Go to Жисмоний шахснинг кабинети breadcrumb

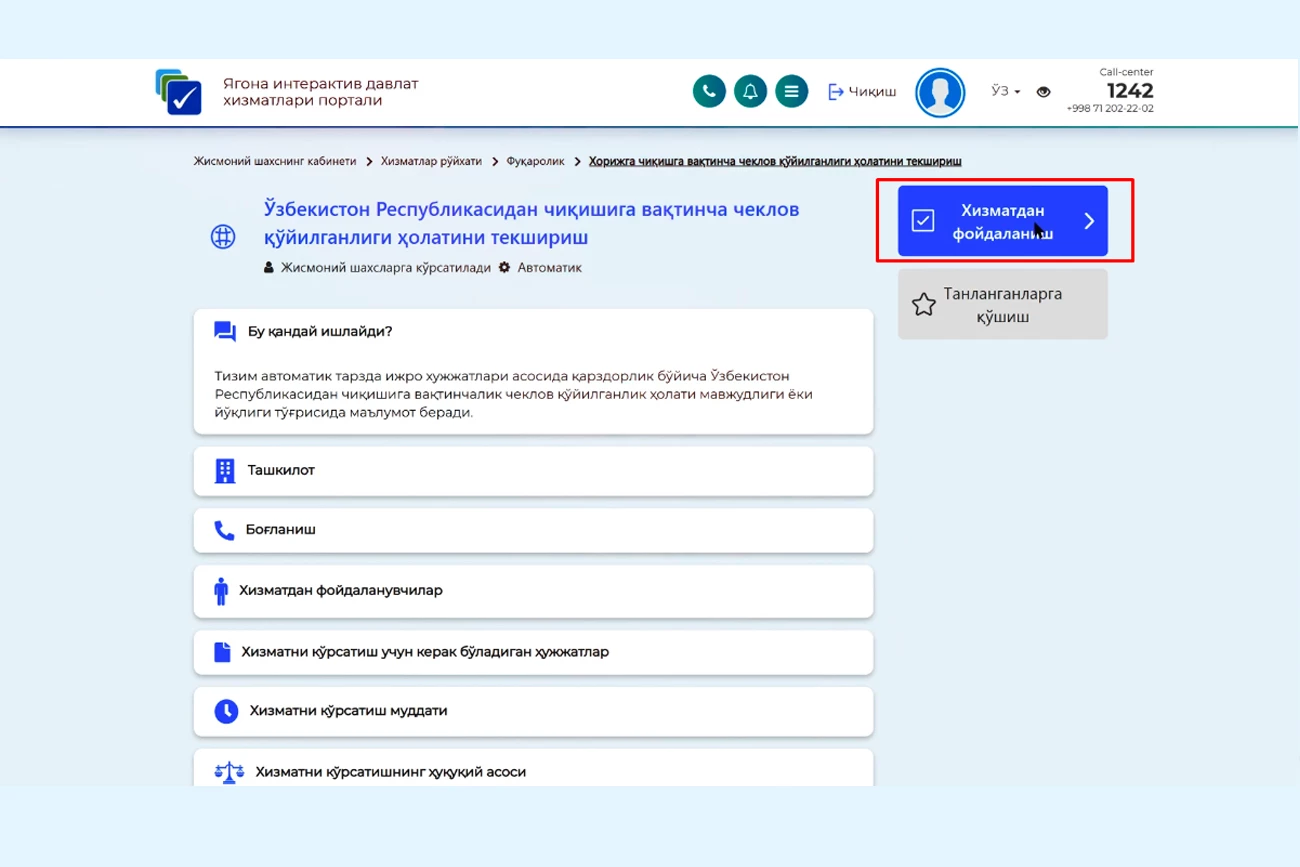[x=274, y=161]
